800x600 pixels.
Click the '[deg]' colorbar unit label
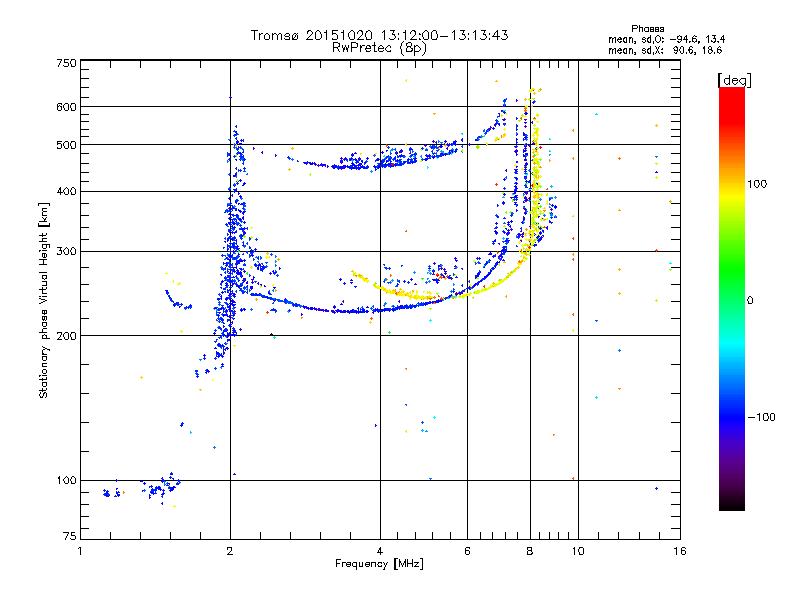(734, 80)
